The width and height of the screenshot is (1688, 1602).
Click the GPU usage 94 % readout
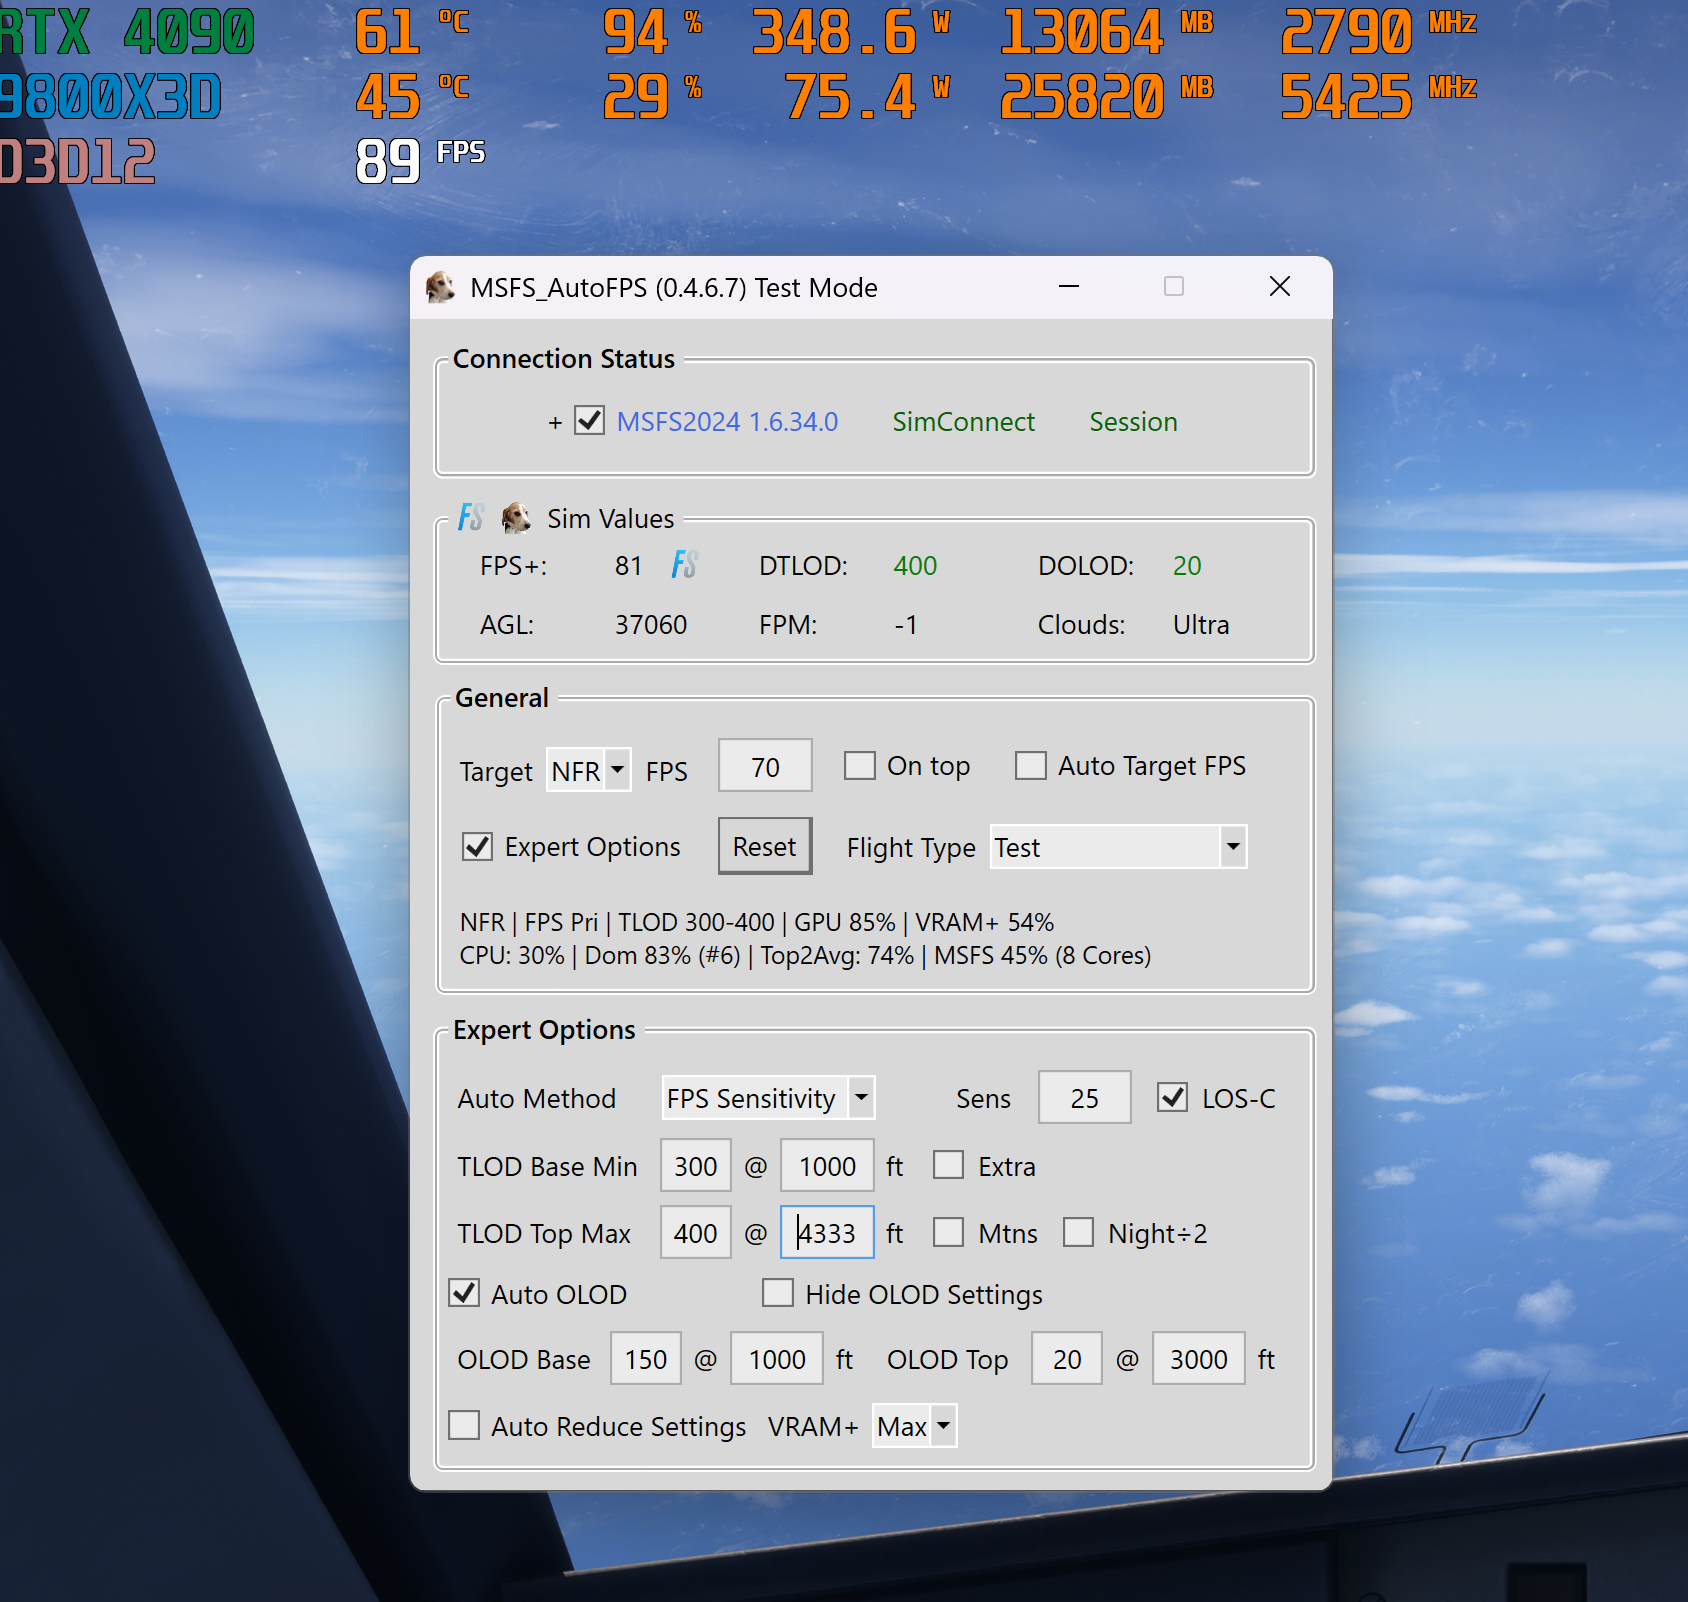(x=653, y=32)
